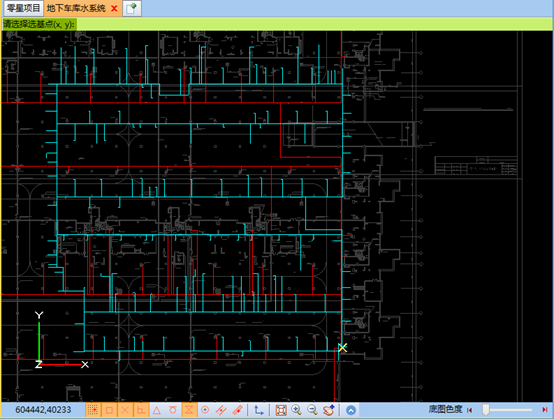Toggle the hourglass nearest snap icon
The image size is (554, 419).
pos(189,410)
